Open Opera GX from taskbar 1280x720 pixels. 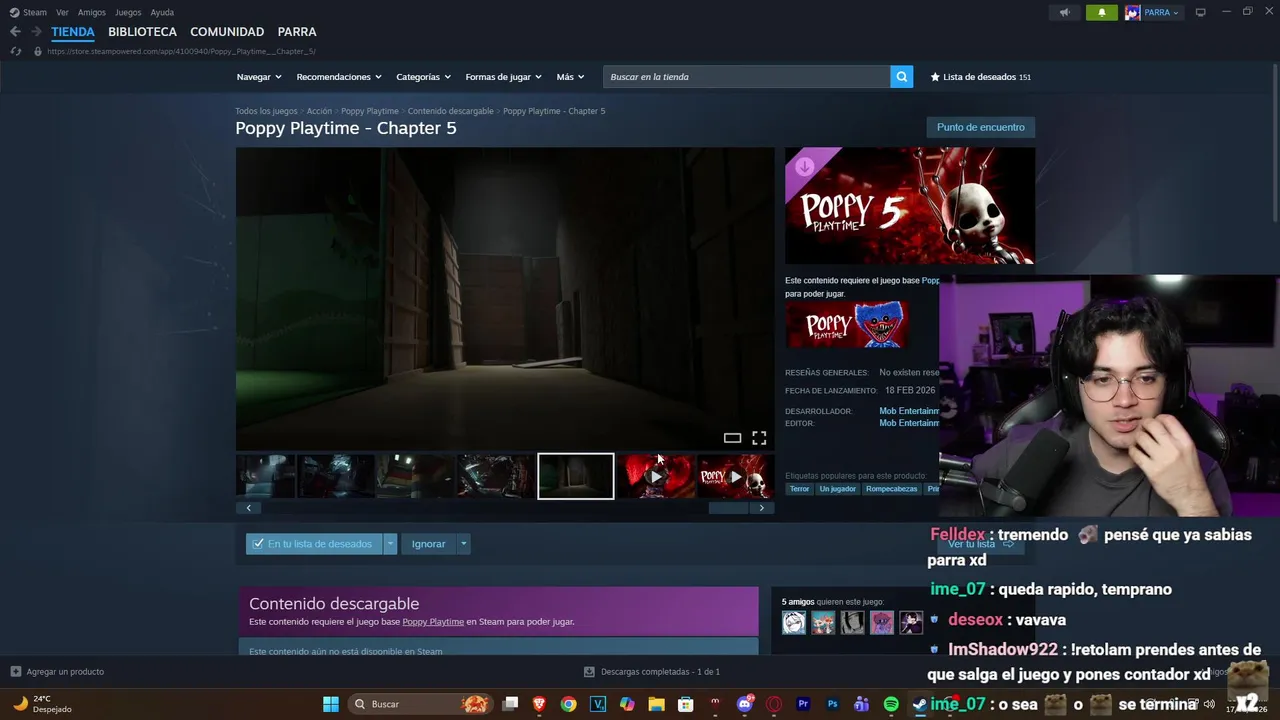coord(773,704)
